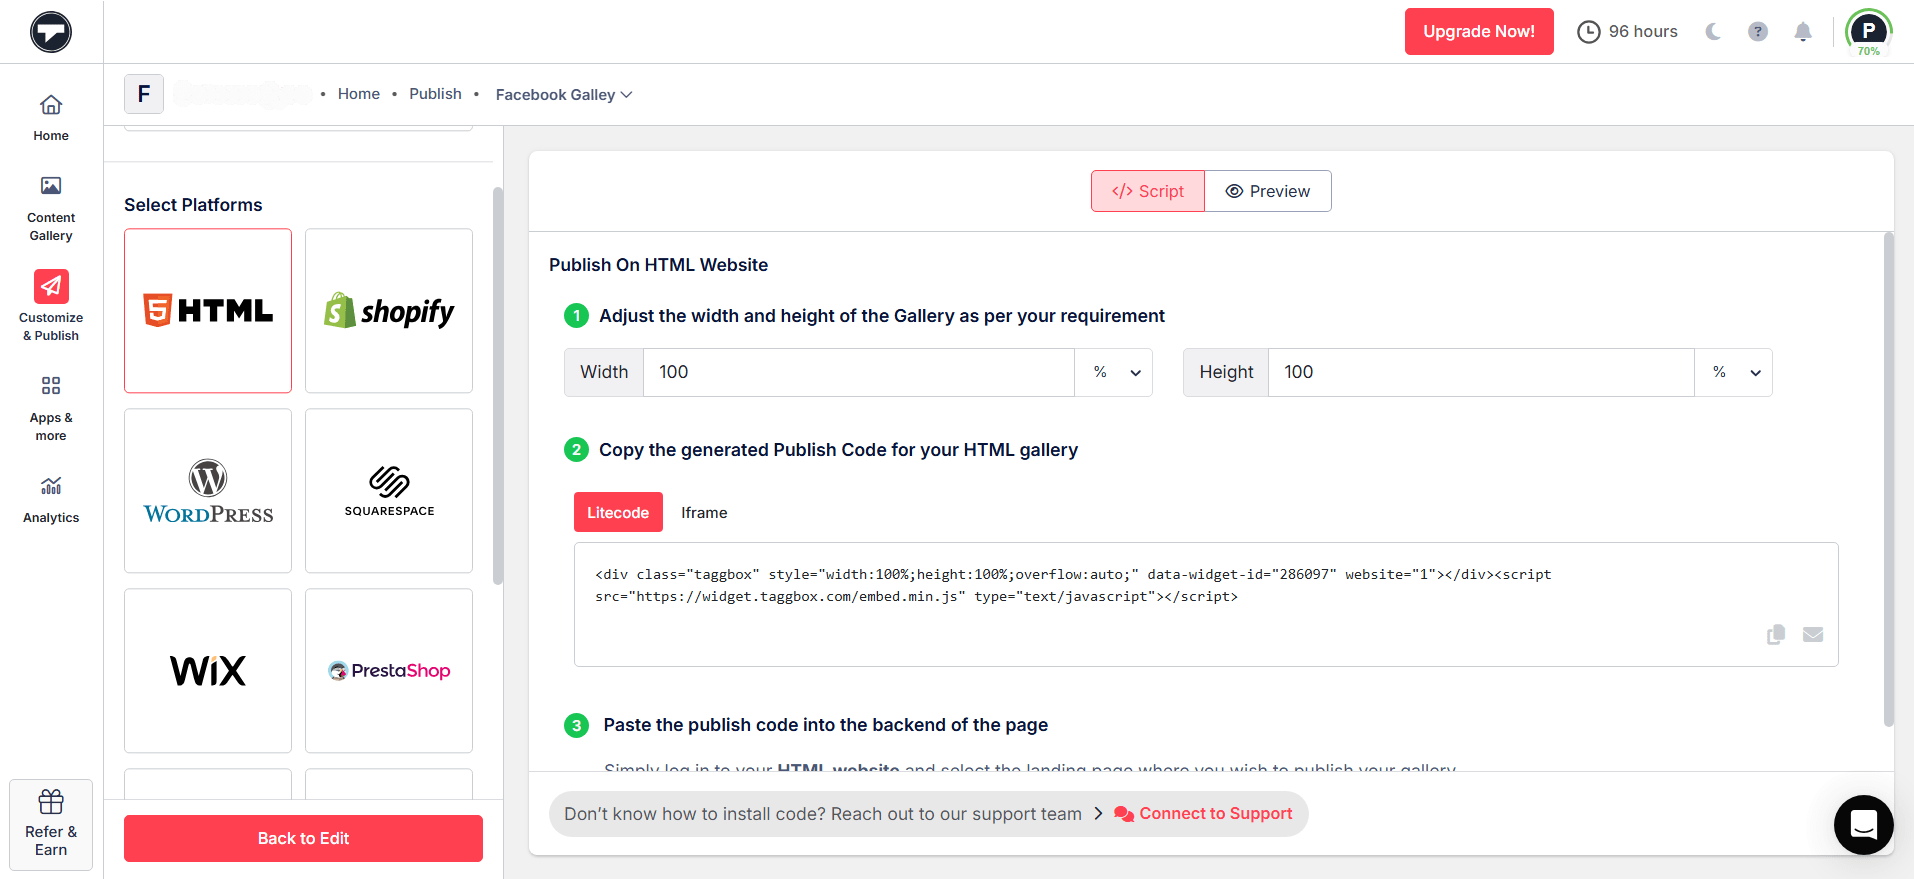Switch to the Iframe code tab
The height and width of the screenshot is (879, 1914).
coord(704,512)
